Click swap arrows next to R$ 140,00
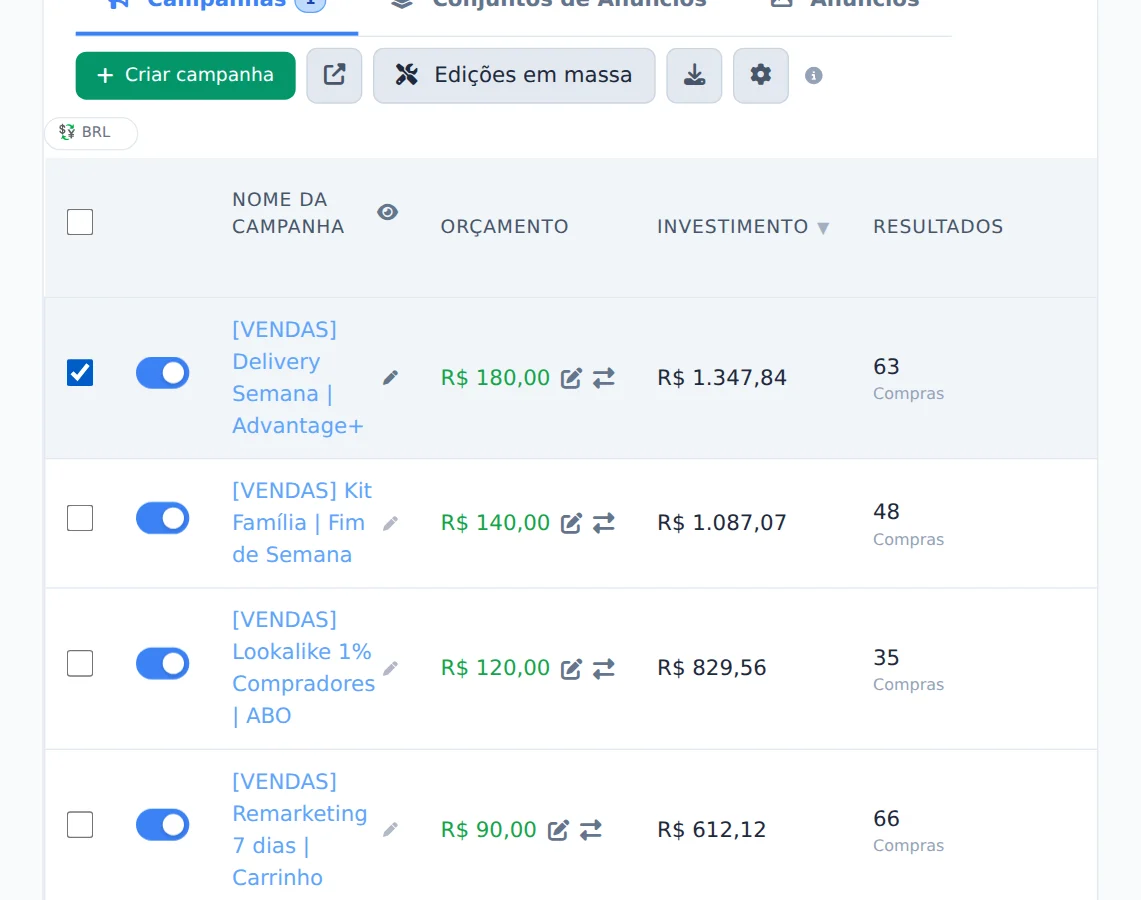This screenshot has height=900, width=1141. [604, 522]
